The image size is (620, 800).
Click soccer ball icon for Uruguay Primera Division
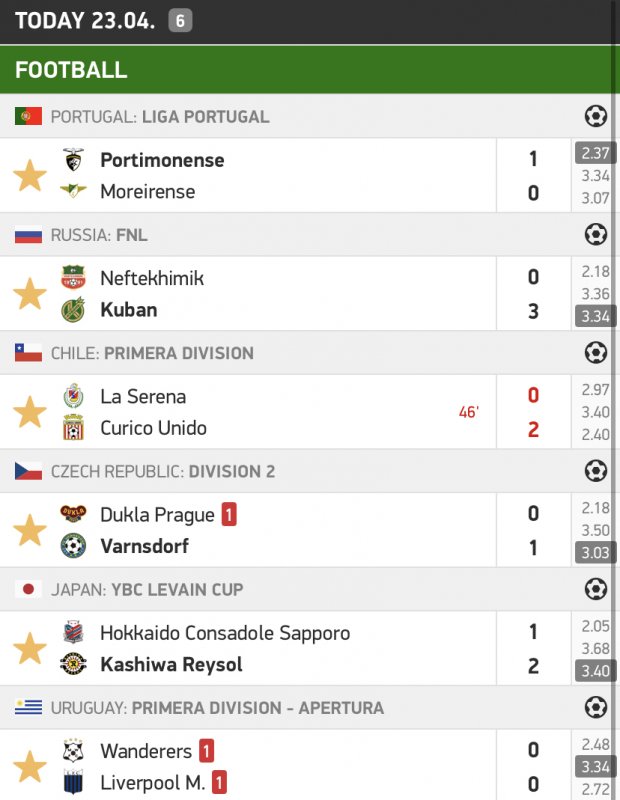(596, 707)
